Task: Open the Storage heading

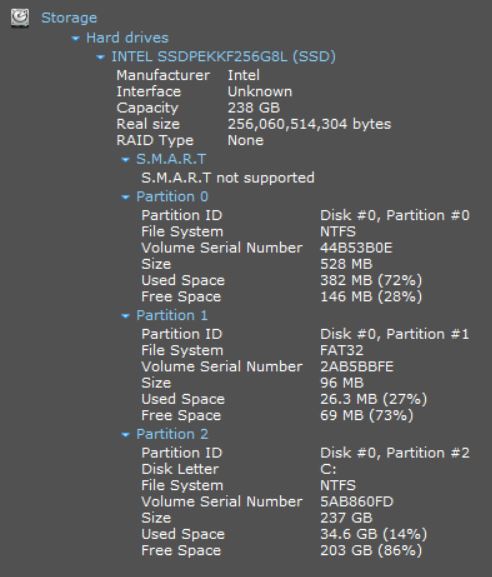Action: [69, 18]
